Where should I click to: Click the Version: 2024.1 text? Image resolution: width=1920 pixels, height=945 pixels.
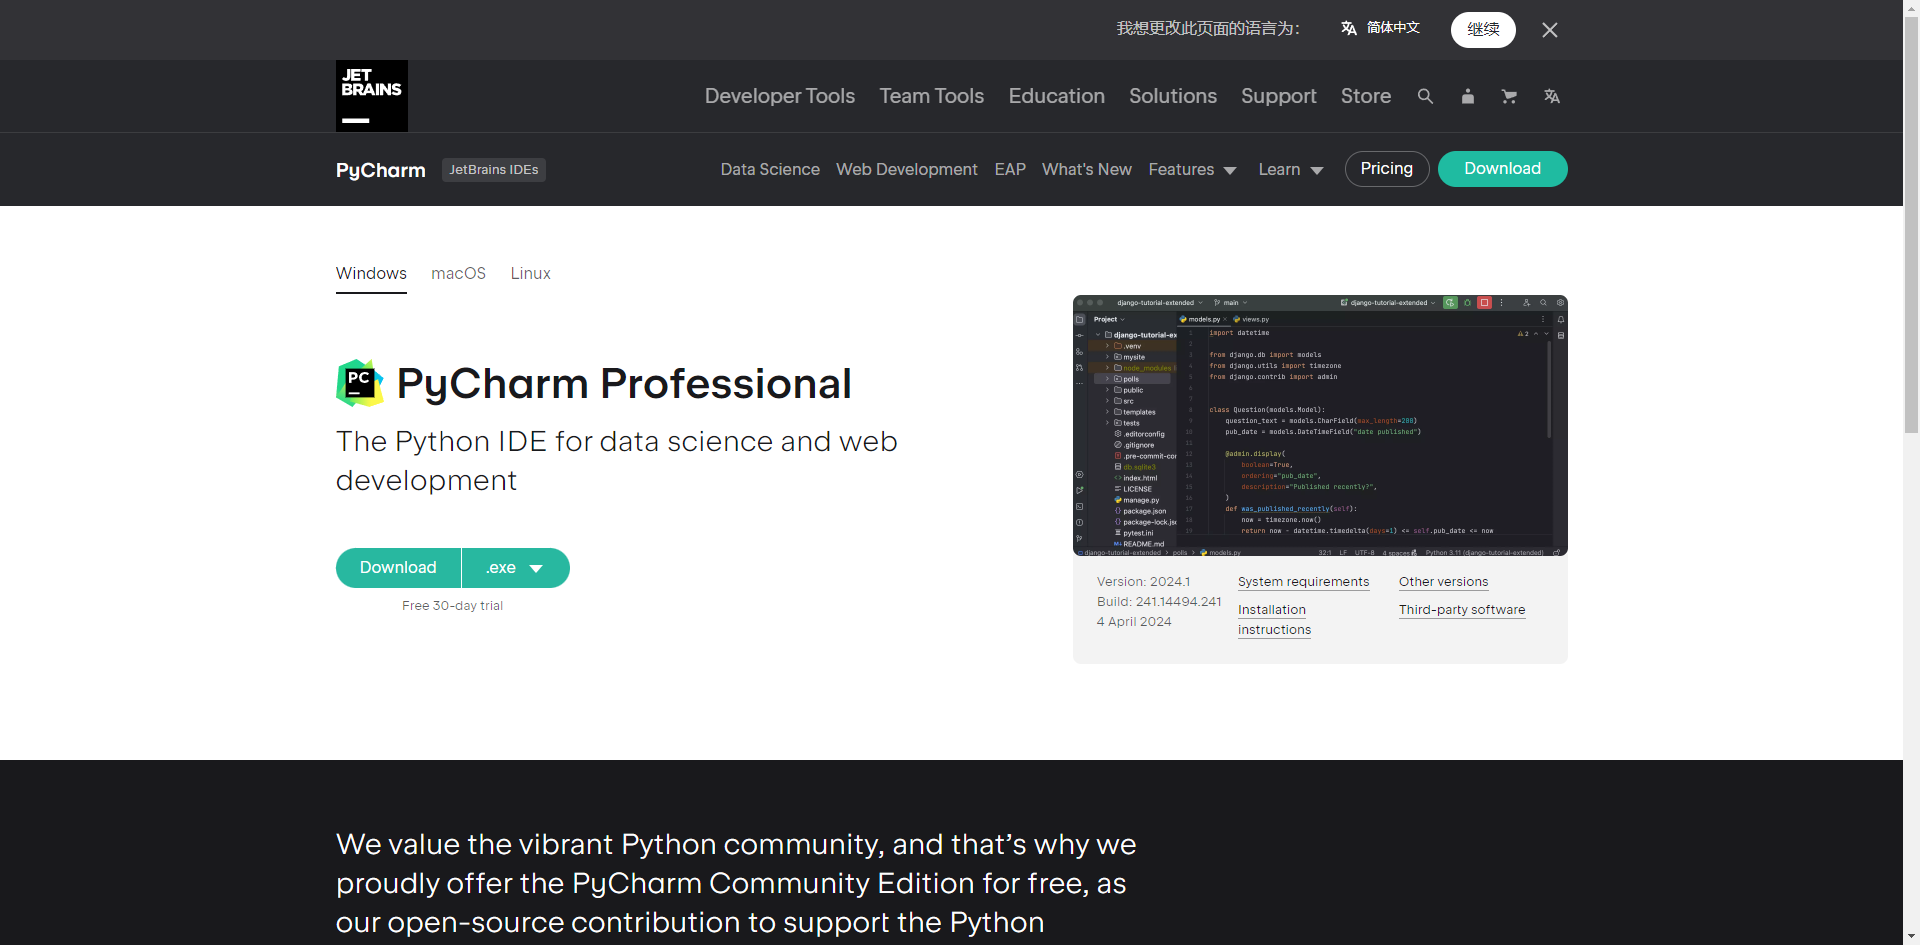1144,582
